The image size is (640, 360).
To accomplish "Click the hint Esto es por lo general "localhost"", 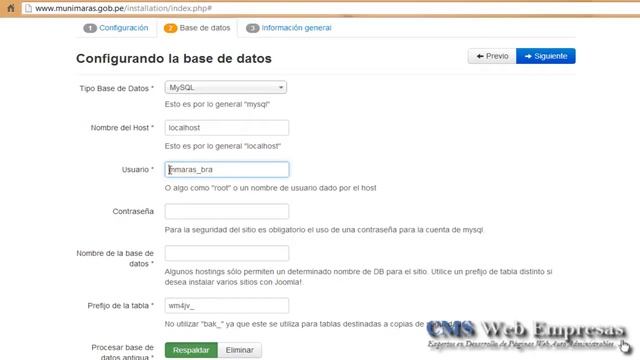I will click(223, 146).
